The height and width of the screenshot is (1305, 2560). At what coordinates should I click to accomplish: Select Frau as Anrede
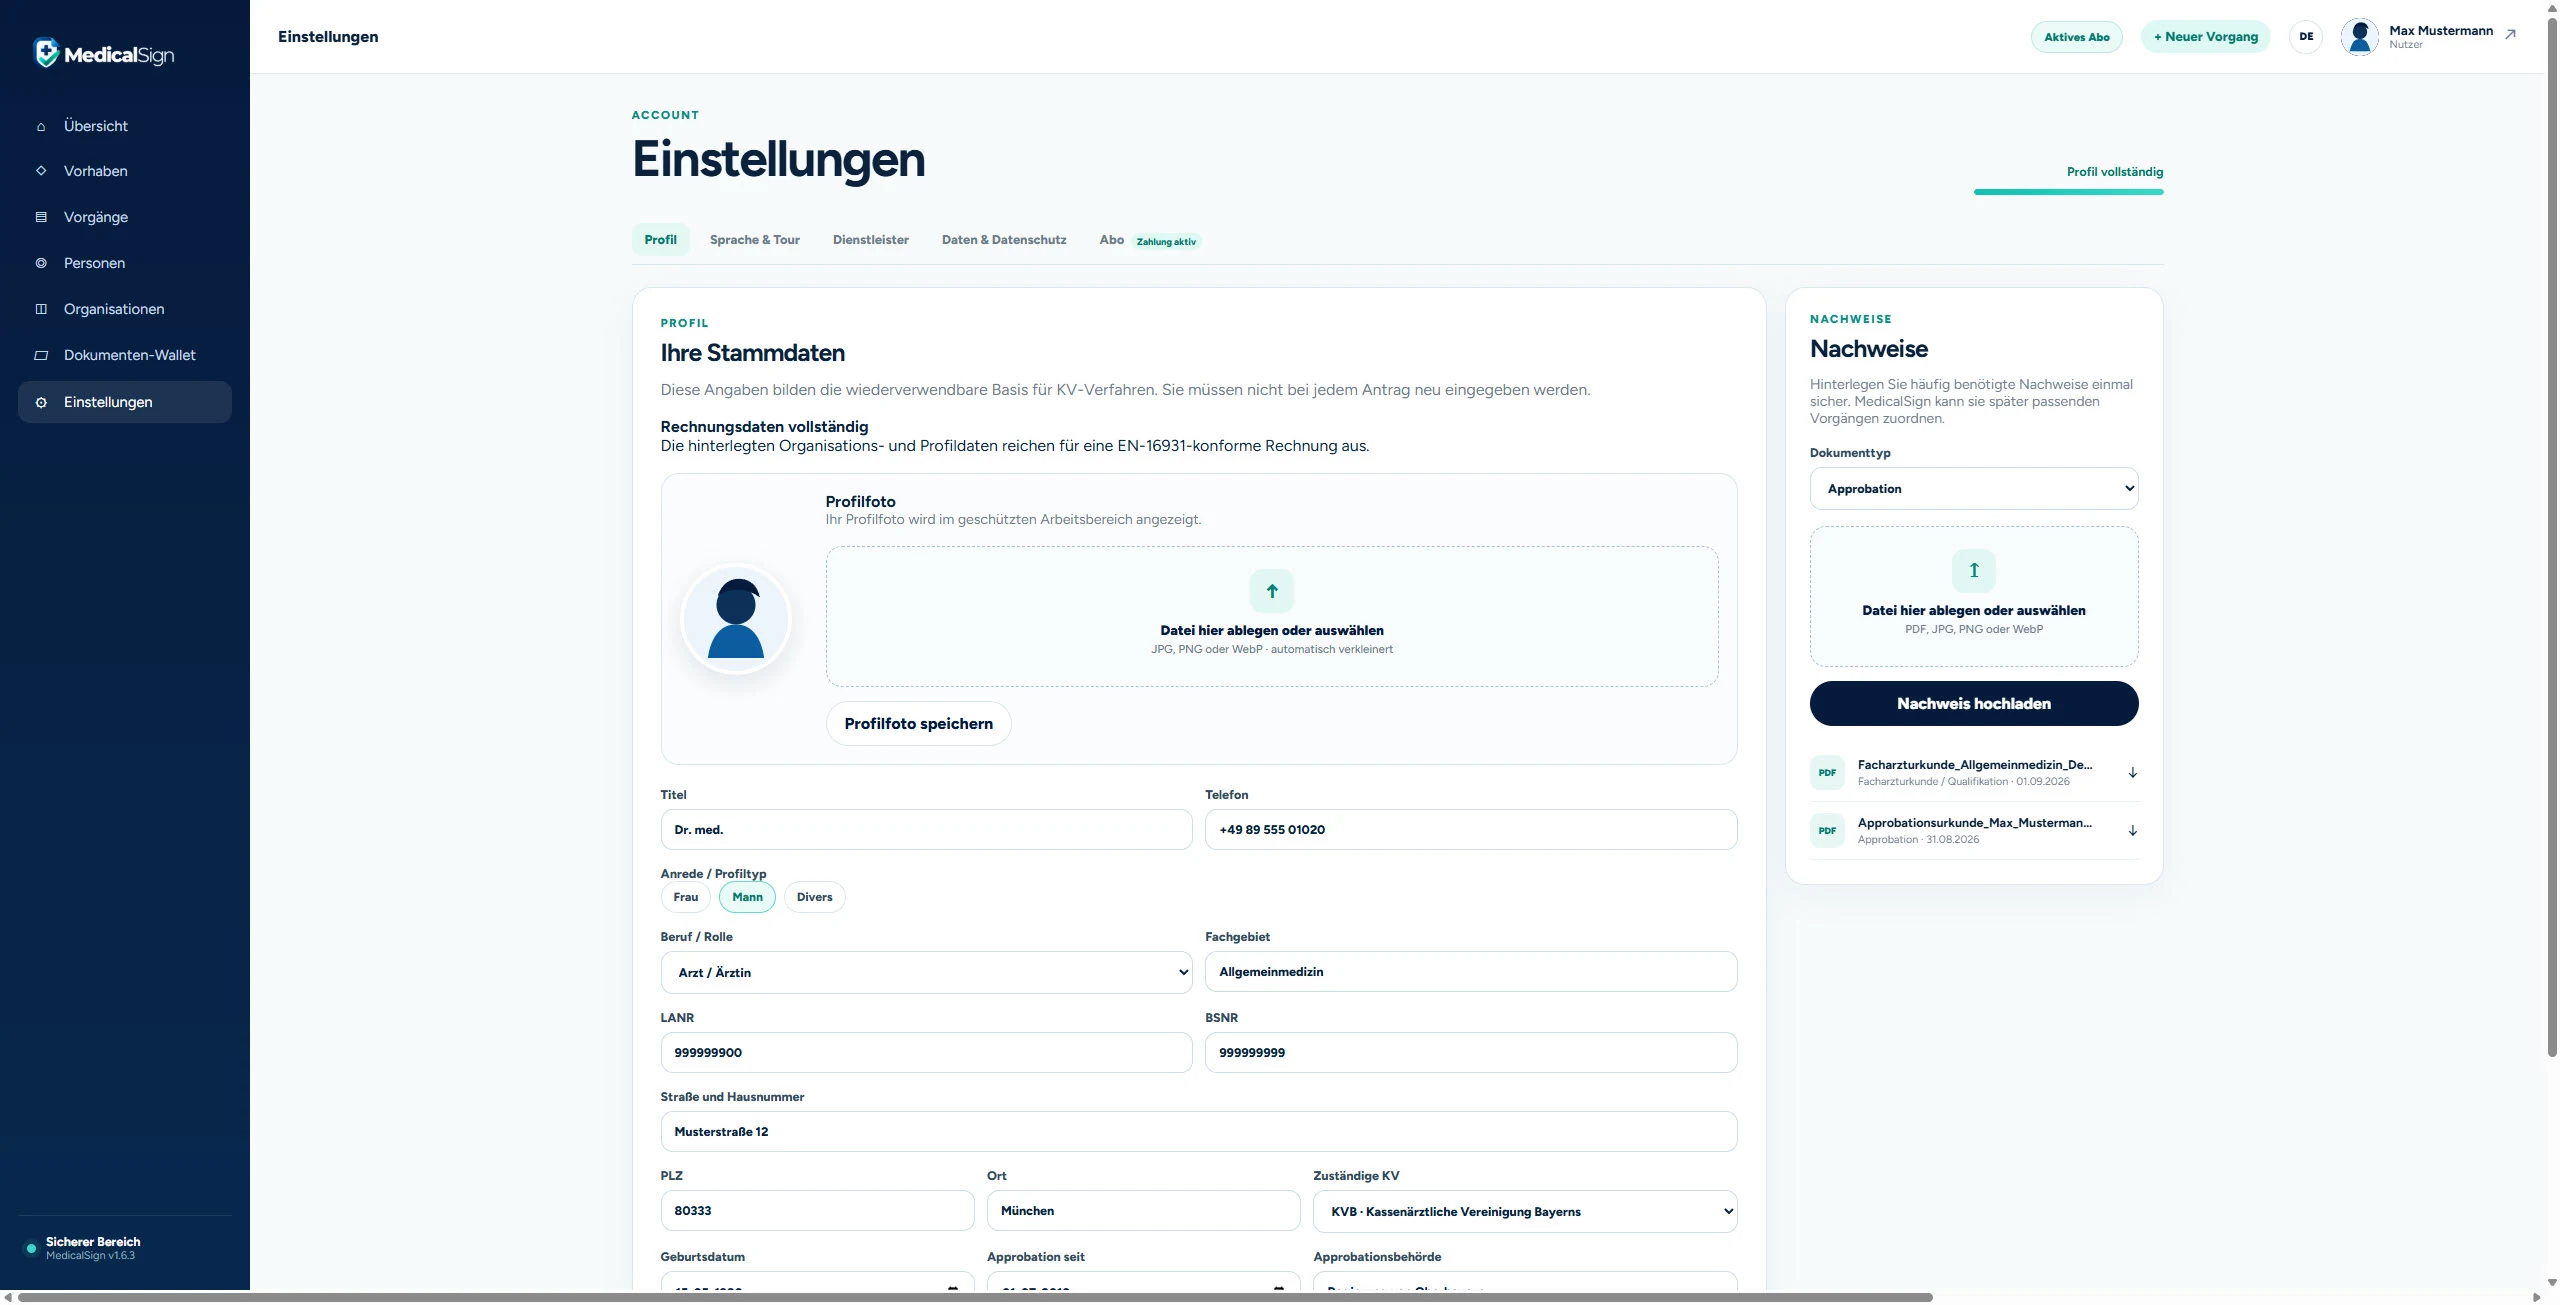pyautogui.click(x=686, y=897)
